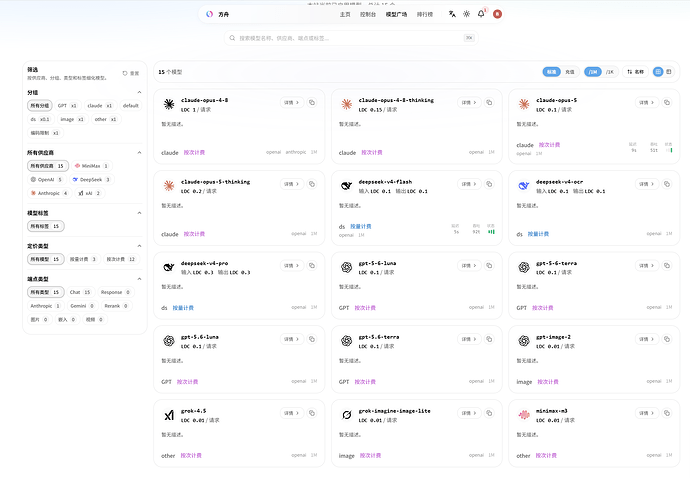Filter by the claude group chip
Viewport: 690px width, 478px height.
point(100,106)
